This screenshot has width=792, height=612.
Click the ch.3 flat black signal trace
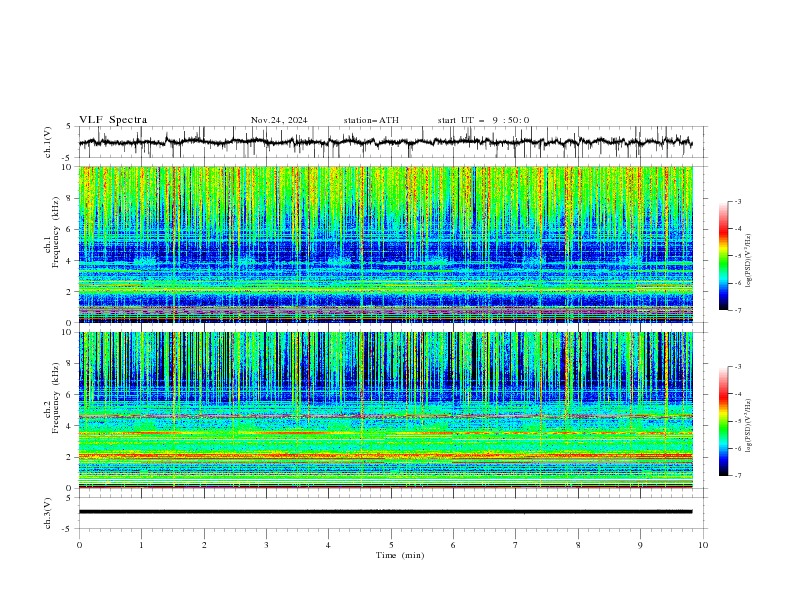point(385,512)
